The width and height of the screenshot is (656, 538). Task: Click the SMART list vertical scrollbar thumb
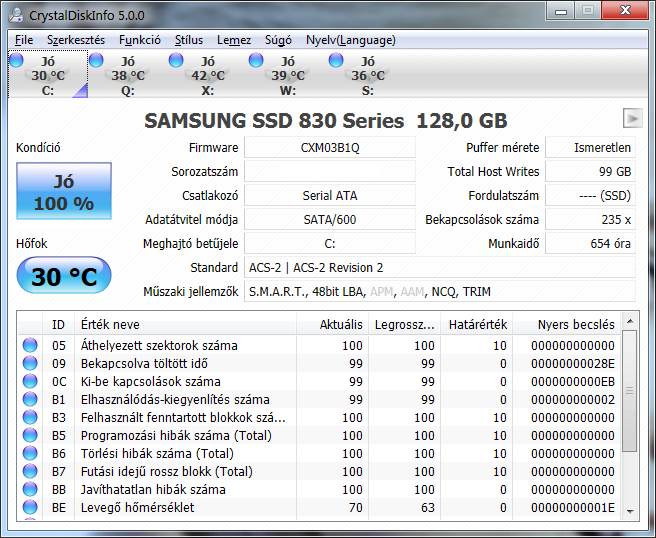tap(629, 391)
